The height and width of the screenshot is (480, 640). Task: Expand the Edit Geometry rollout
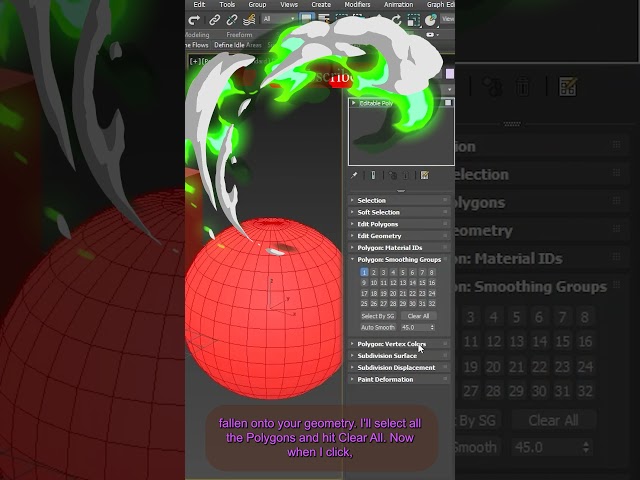(399, 236)
